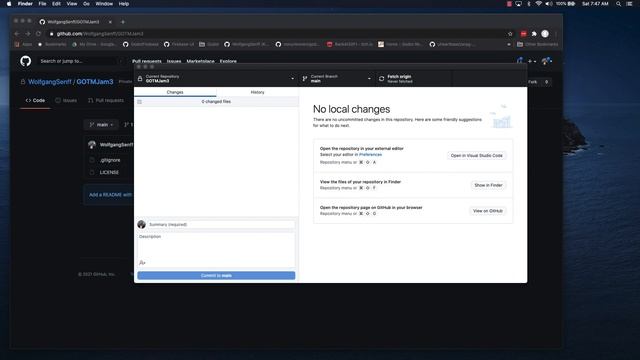Click the Add a README button
Screen dimensions: 640x360
pos(110,195)
